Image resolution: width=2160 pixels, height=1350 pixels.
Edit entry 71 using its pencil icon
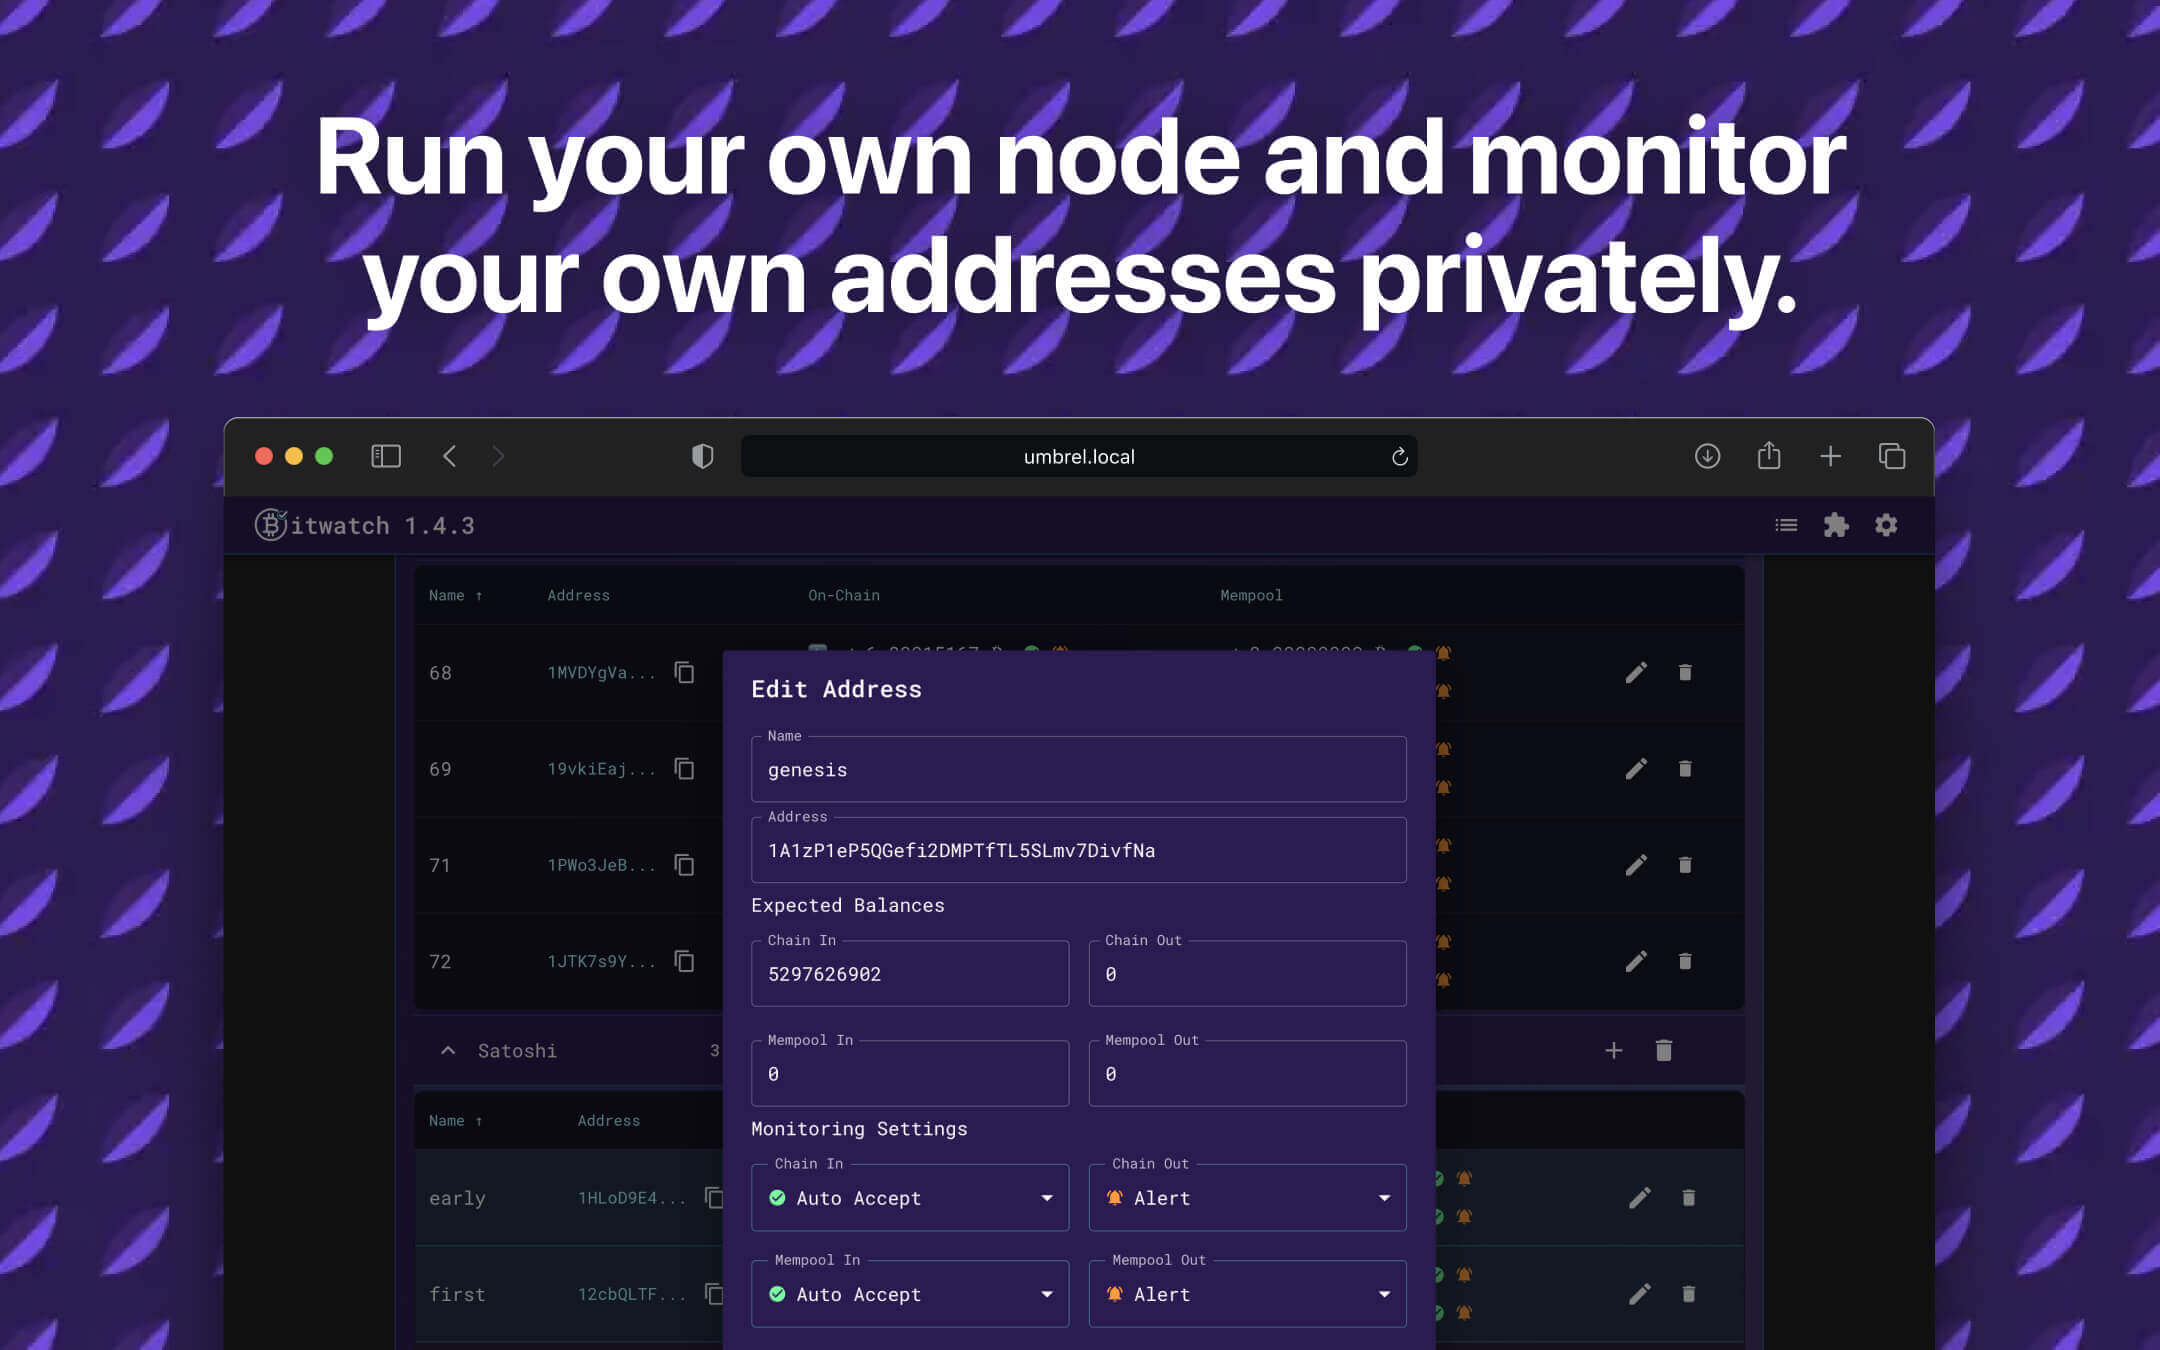[1636, 864]
